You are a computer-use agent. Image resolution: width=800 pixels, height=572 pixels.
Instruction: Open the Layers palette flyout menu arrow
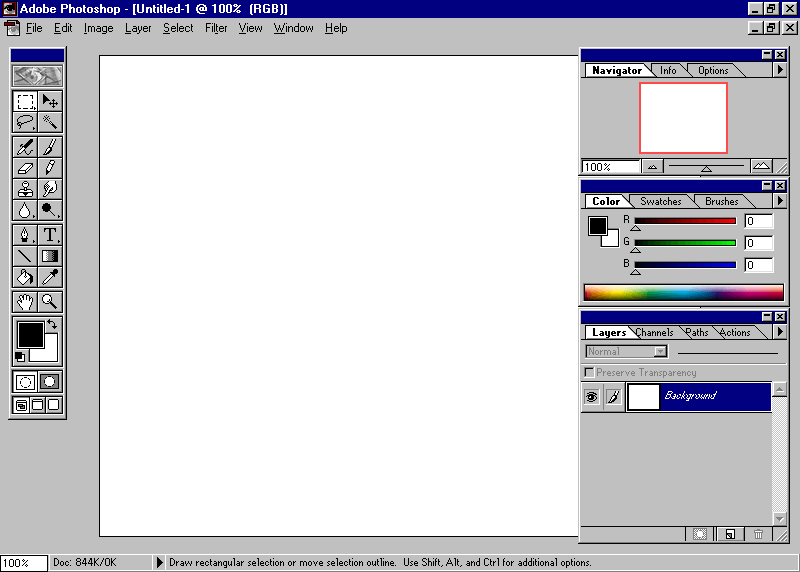780,332
